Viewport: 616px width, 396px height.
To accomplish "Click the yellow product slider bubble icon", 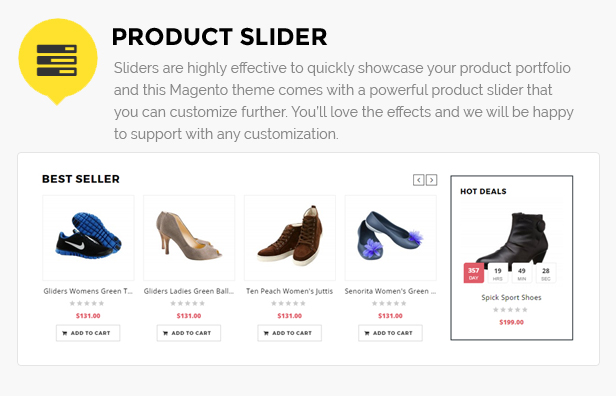I will coord(58,61).
